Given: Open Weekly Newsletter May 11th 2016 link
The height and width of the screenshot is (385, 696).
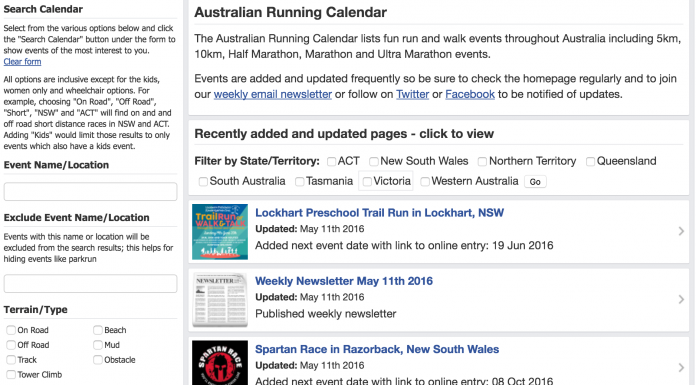Looking at the screenshot, I should [344, 281].
